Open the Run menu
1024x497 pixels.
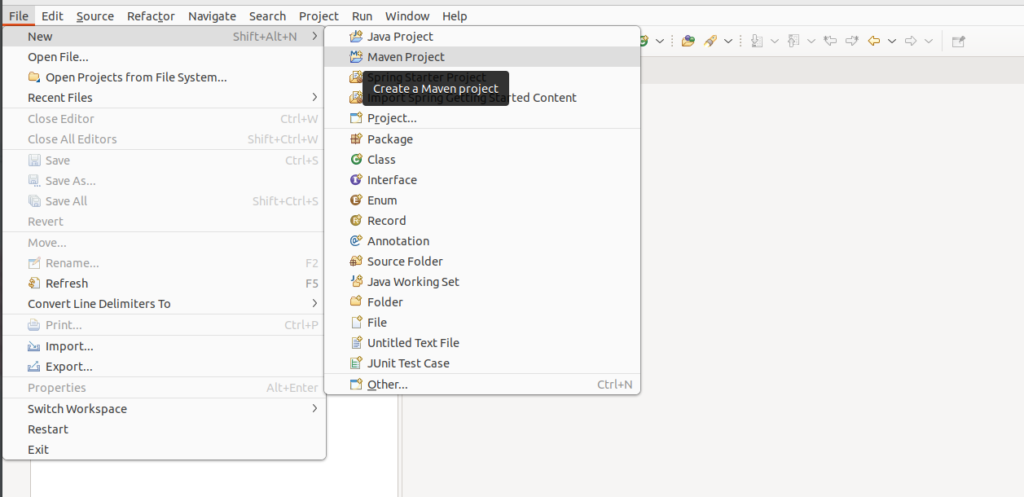[x=362, y=16]
